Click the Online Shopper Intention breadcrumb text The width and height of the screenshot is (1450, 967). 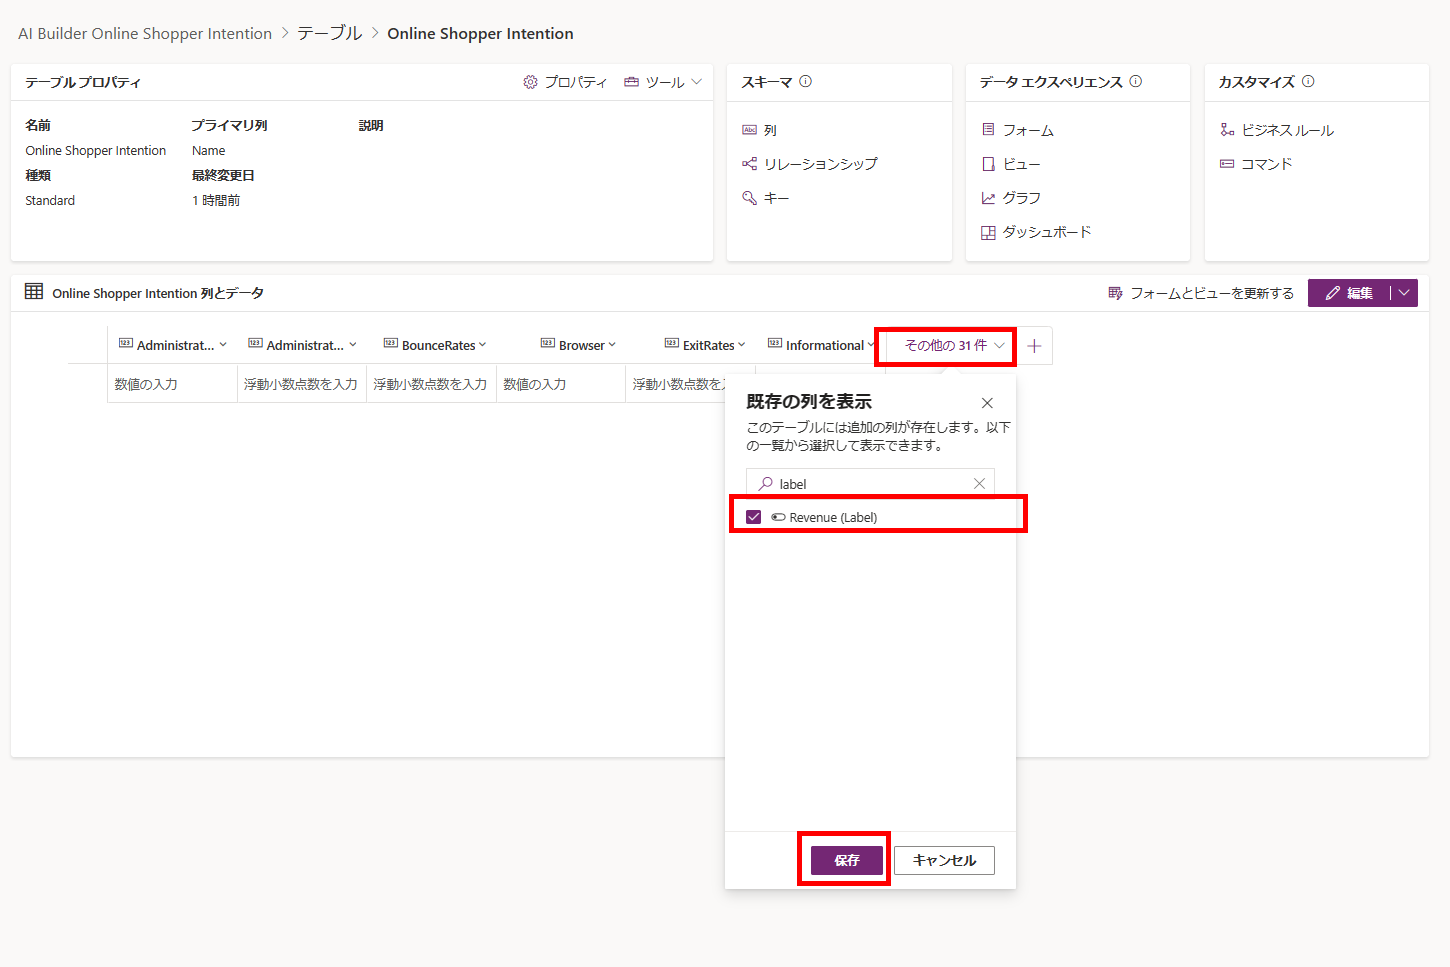tap(480, 33)
